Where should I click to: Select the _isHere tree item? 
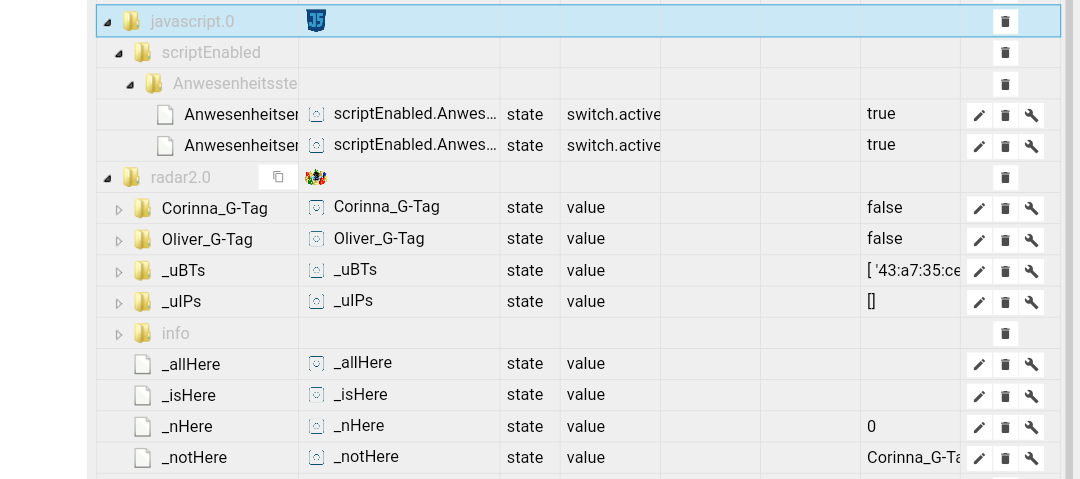coord(189,396)
